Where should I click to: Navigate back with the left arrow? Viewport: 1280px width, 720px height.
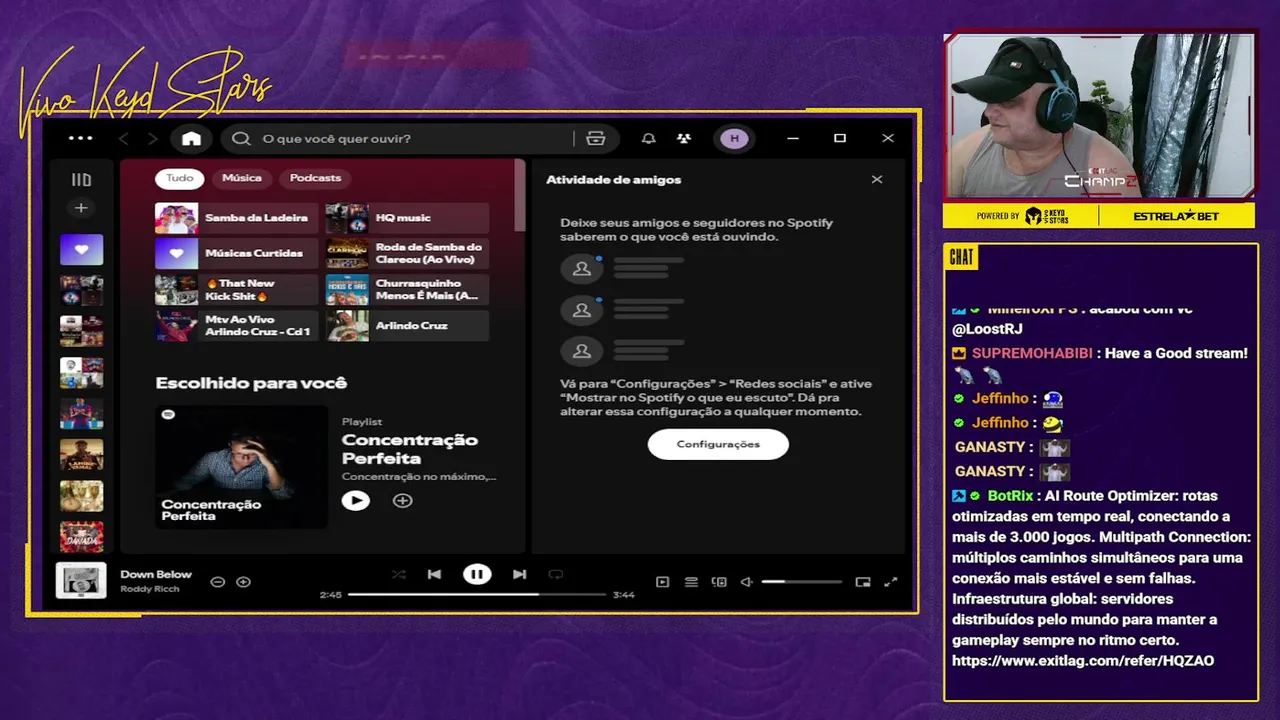coord(124,139)
